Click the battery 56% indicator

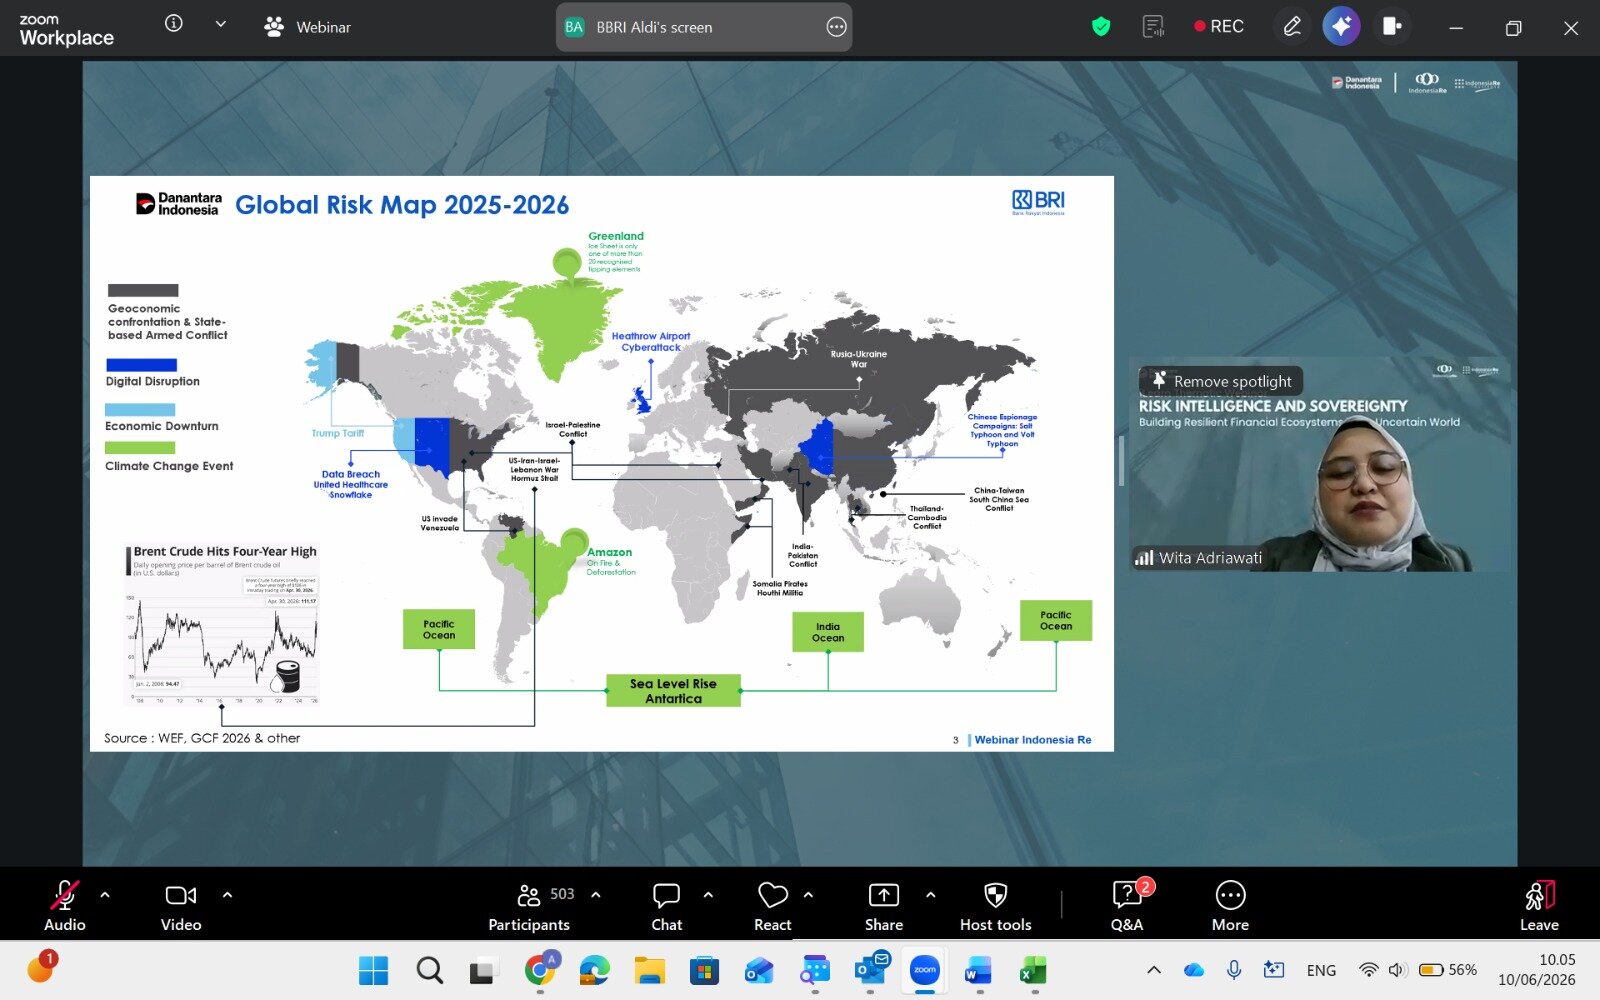[1448, 970]
